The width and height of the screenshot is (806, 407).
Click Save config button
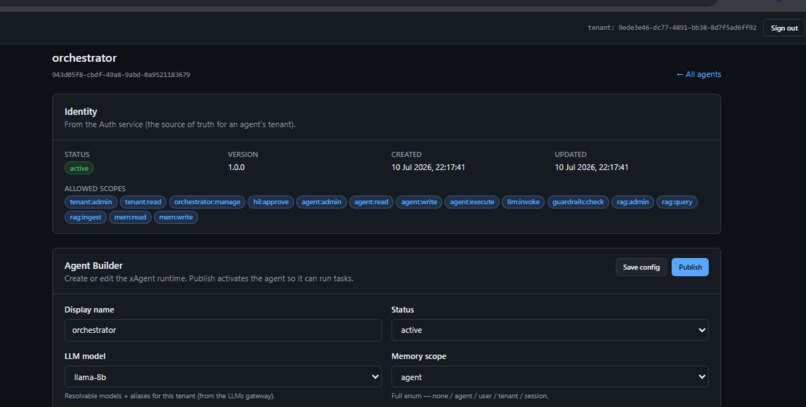click(641, 267)
